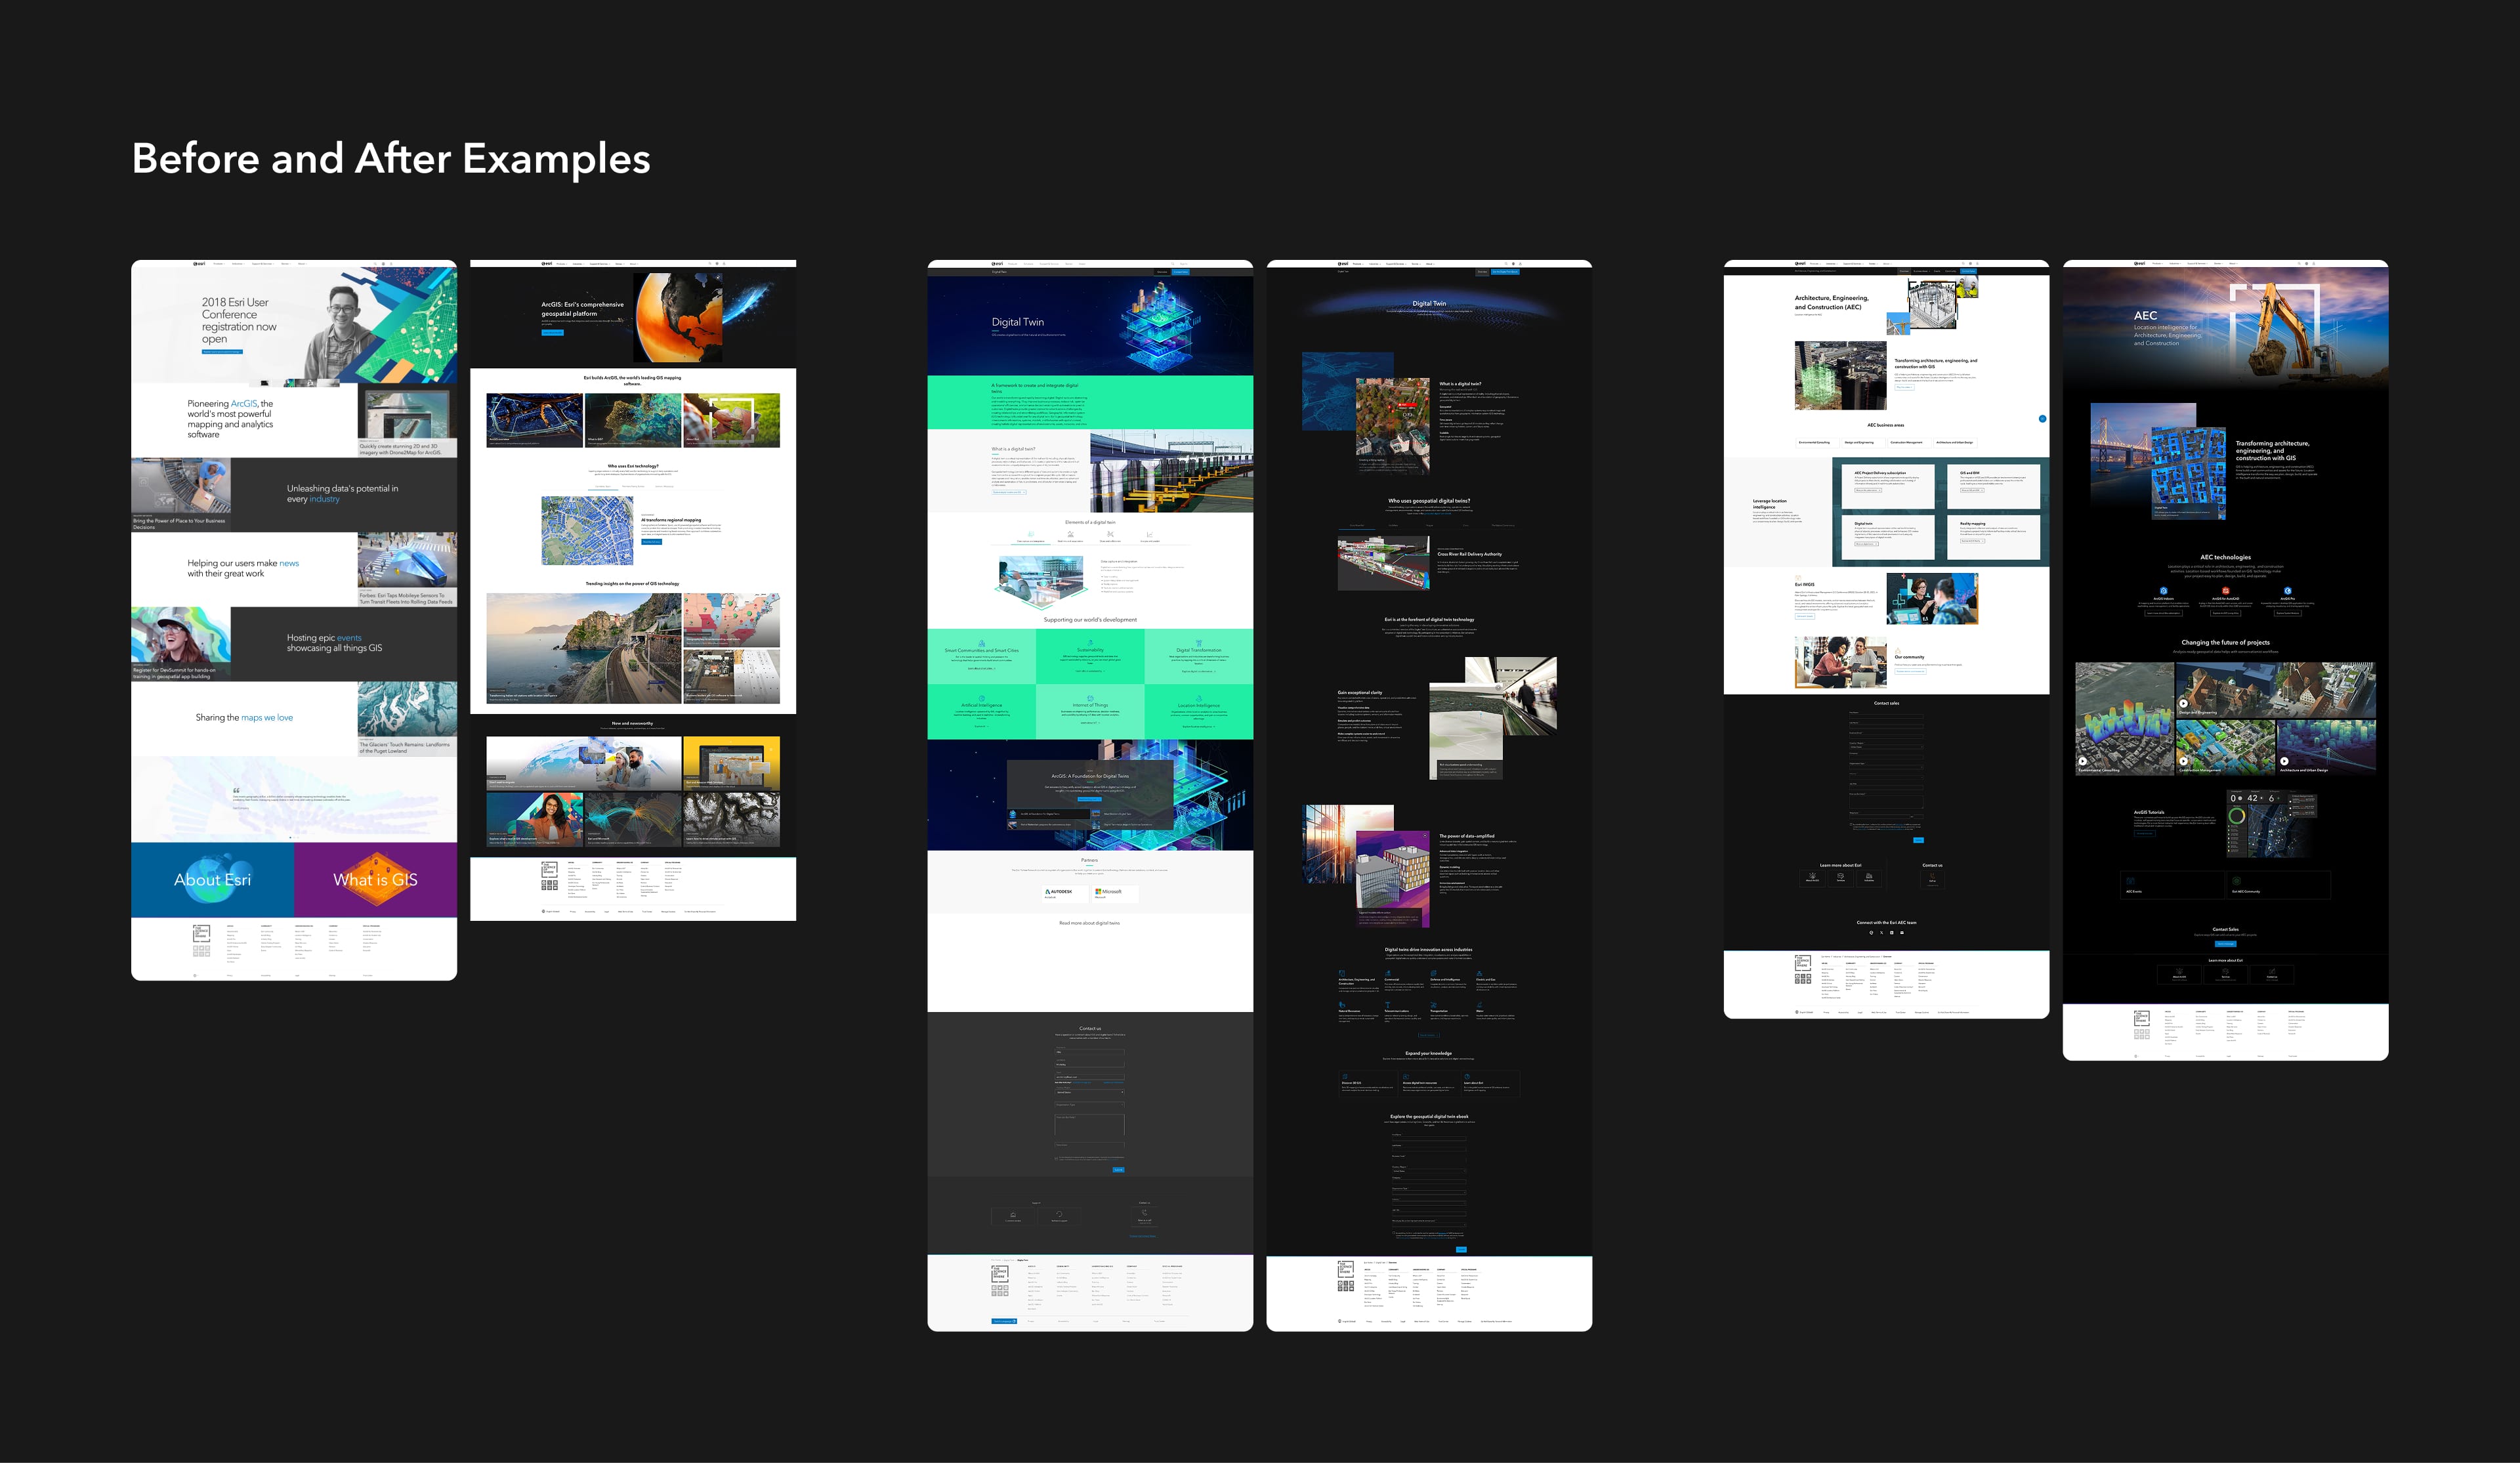Play the Architecture and Urban Design video
Viewport: 2520px width, 1463px height.
(x=2284, y=761)
